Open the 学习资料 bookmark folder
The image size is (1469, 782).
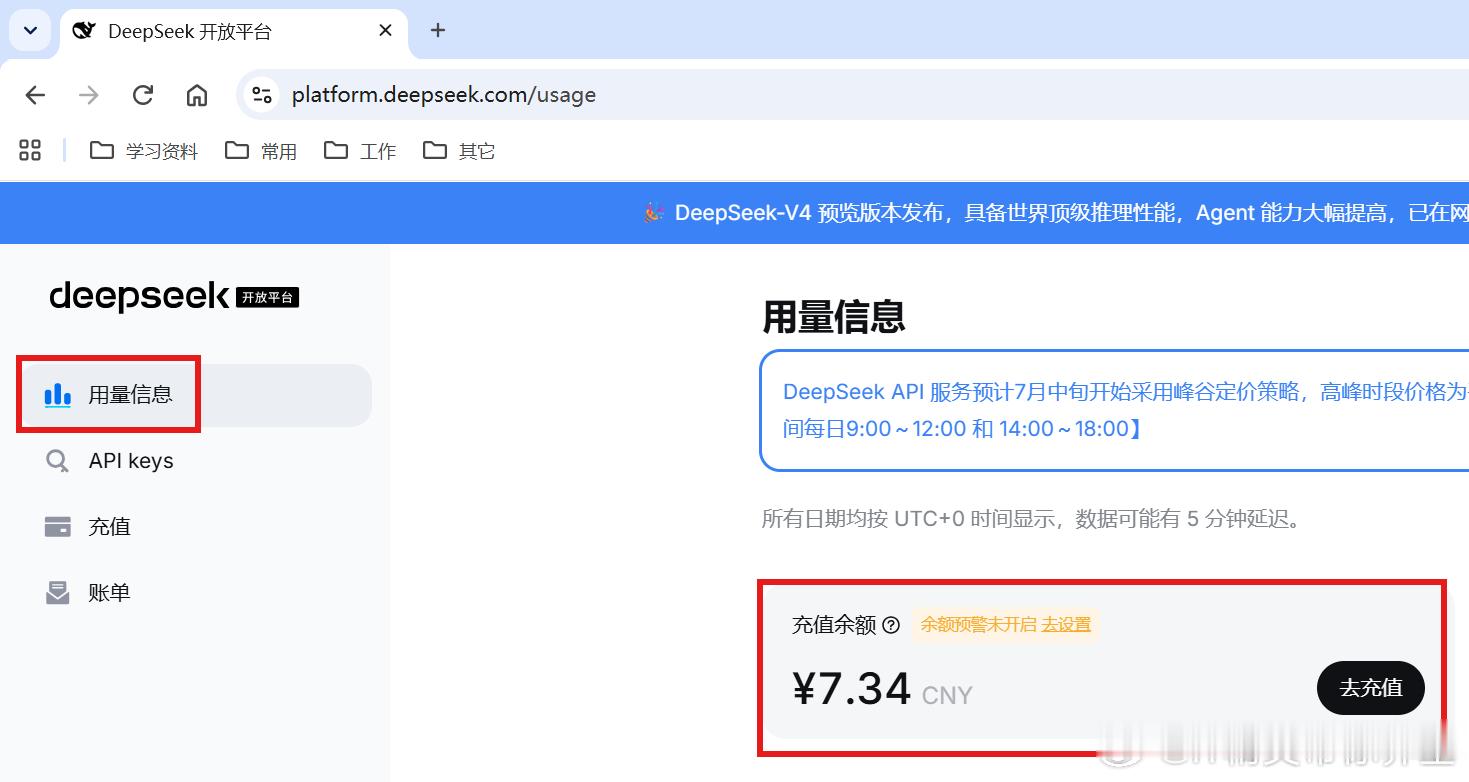(x=144, y=151)
